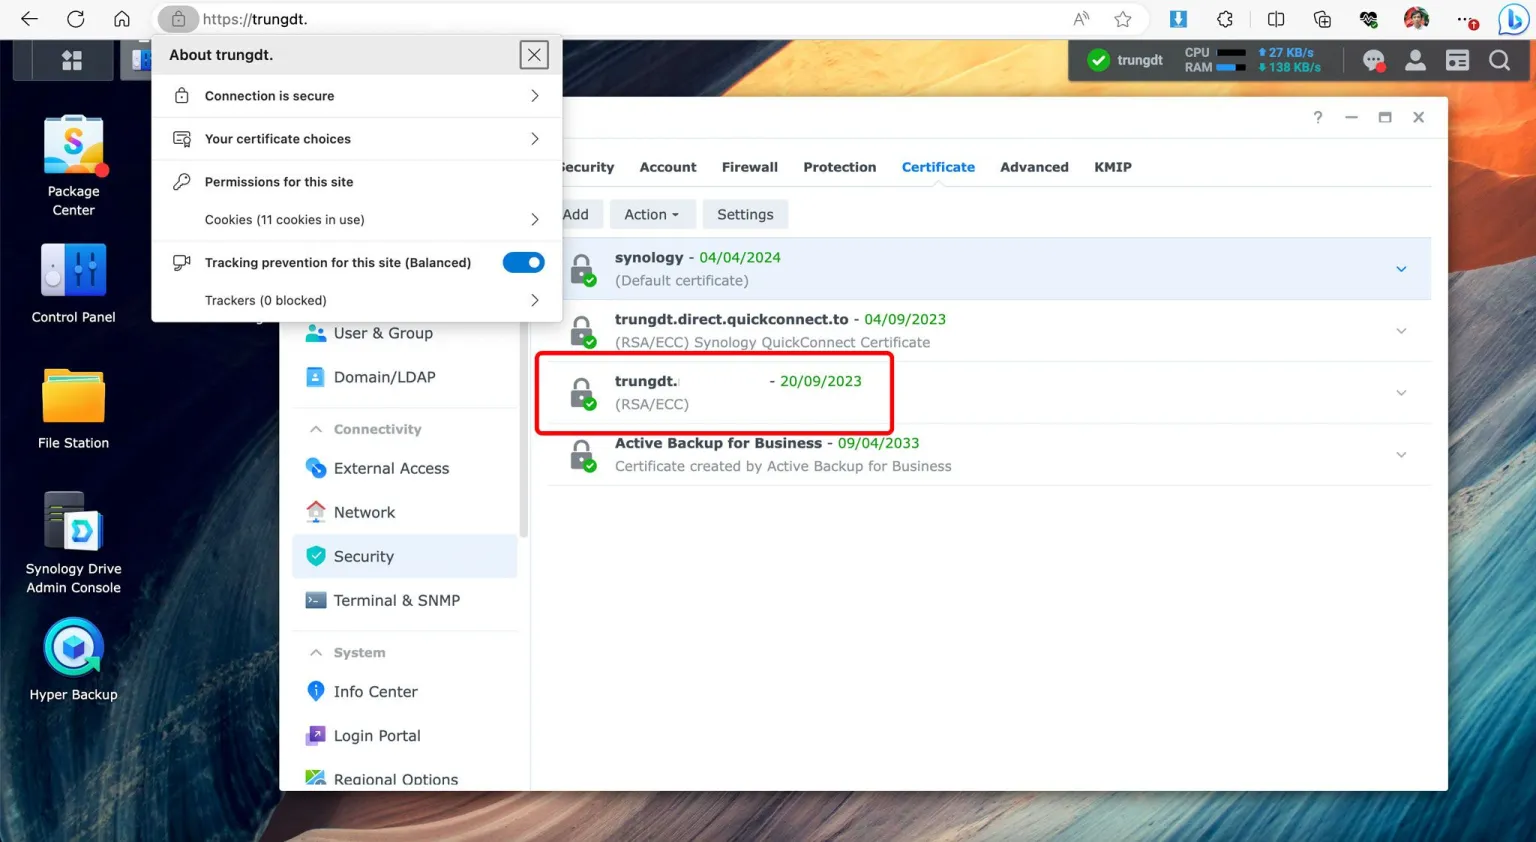
Task: Open the chat notifications icon in the taskbar
Action: 1373,60
